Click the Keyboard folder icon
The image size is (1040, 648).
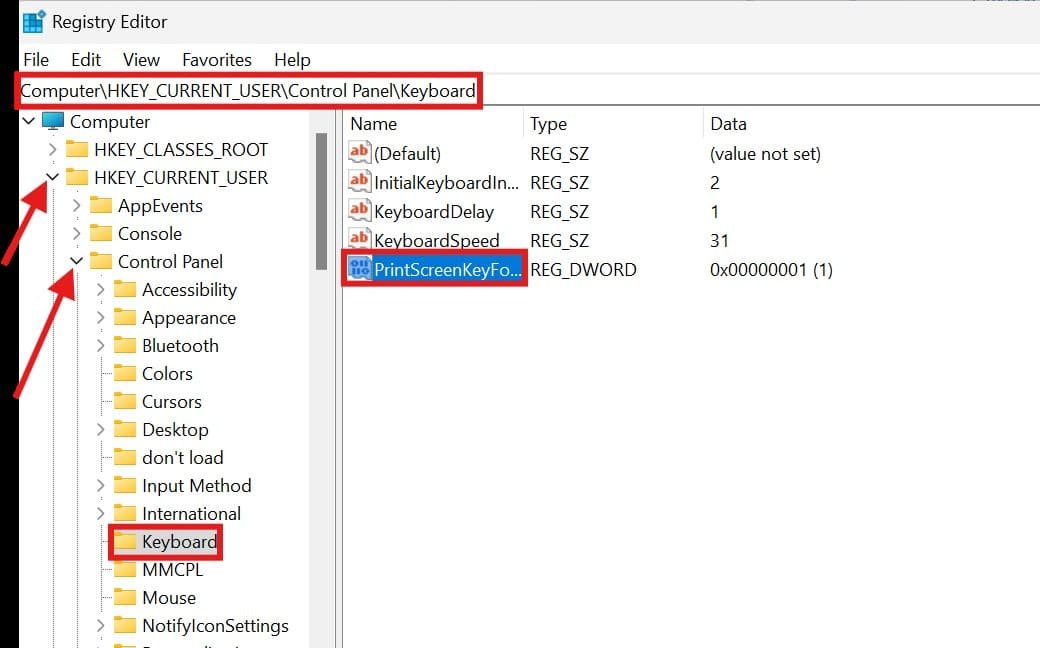pyautogui.click(x=125, y=541)
